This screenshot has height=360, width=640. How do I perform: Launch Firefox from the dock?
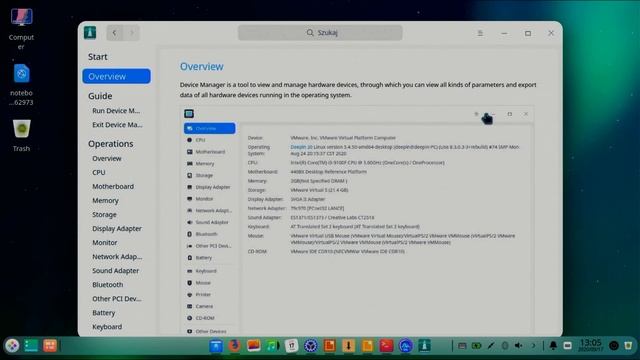tap(235, 346)
